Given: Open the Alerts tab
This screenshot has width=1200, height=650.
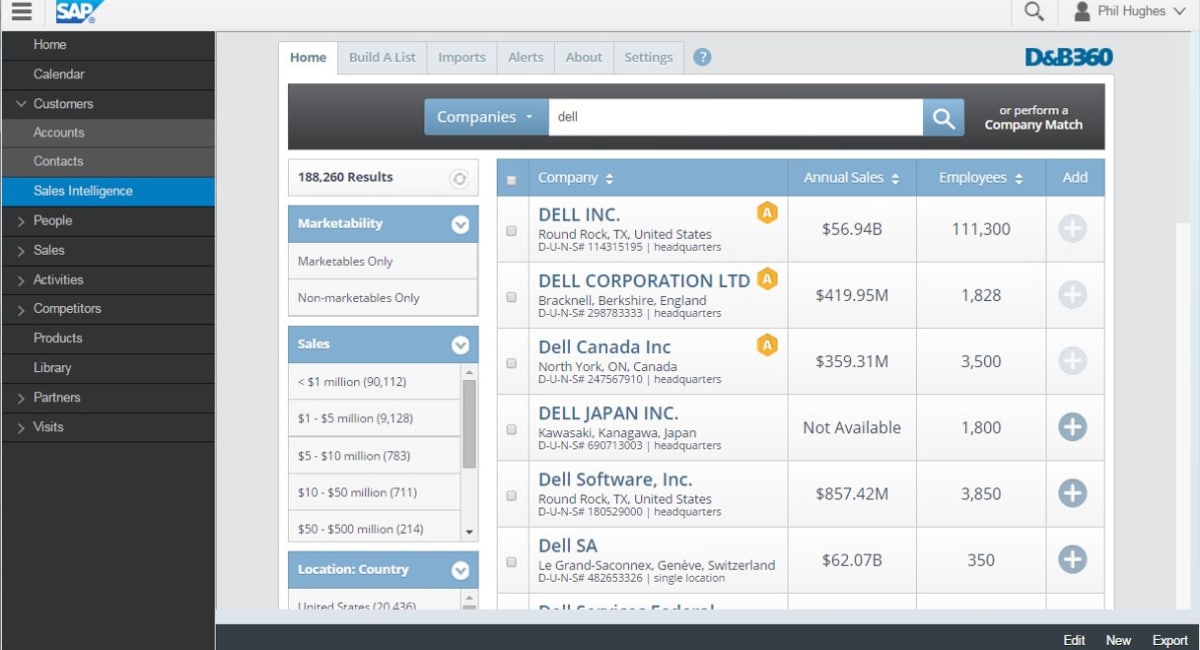Looking at the screenshot, I should click(526, 57).
